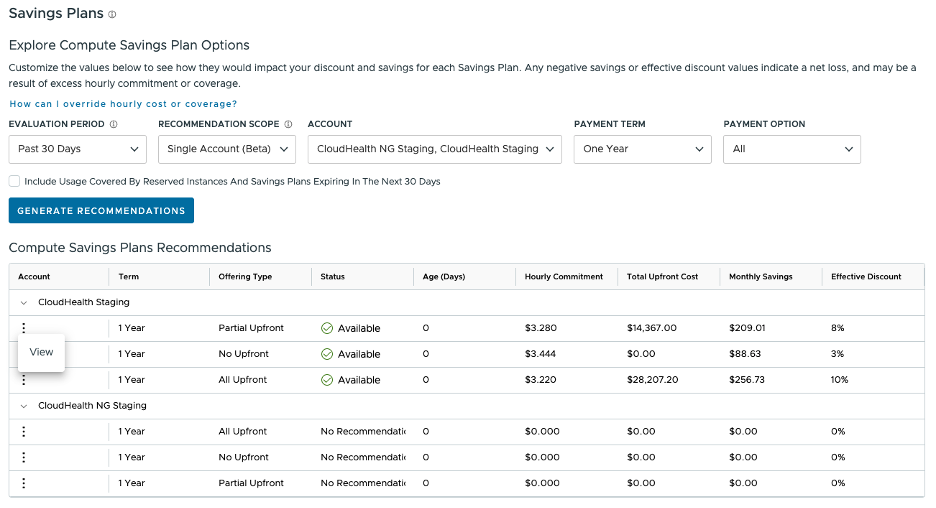This screenshot has width=936, height=508.
Task: Open the Recommendation Scope dropdown
Action: pos(227,149)
